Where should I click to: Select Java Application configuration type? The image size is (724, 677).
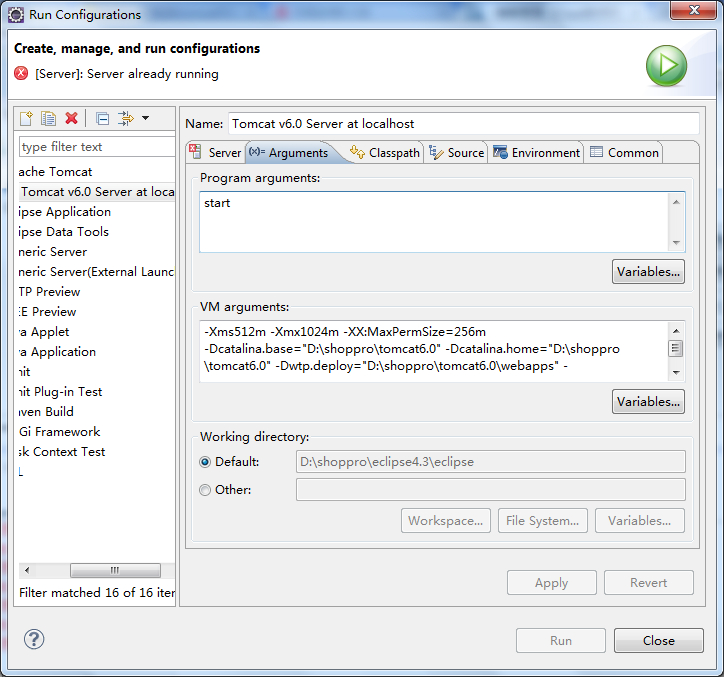coord(57,352)
